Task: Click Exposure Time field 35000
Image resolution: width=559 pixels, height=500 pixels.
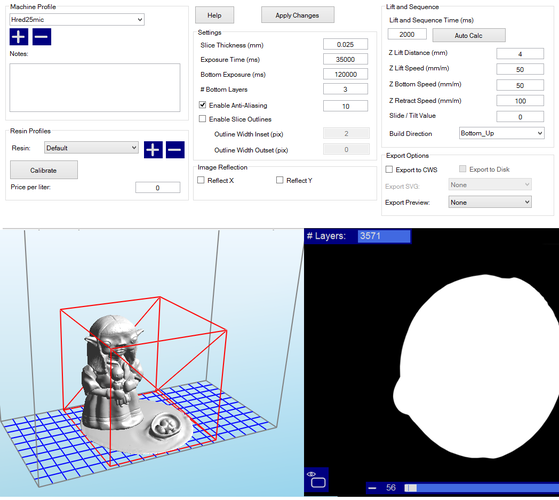Action: 345,59
